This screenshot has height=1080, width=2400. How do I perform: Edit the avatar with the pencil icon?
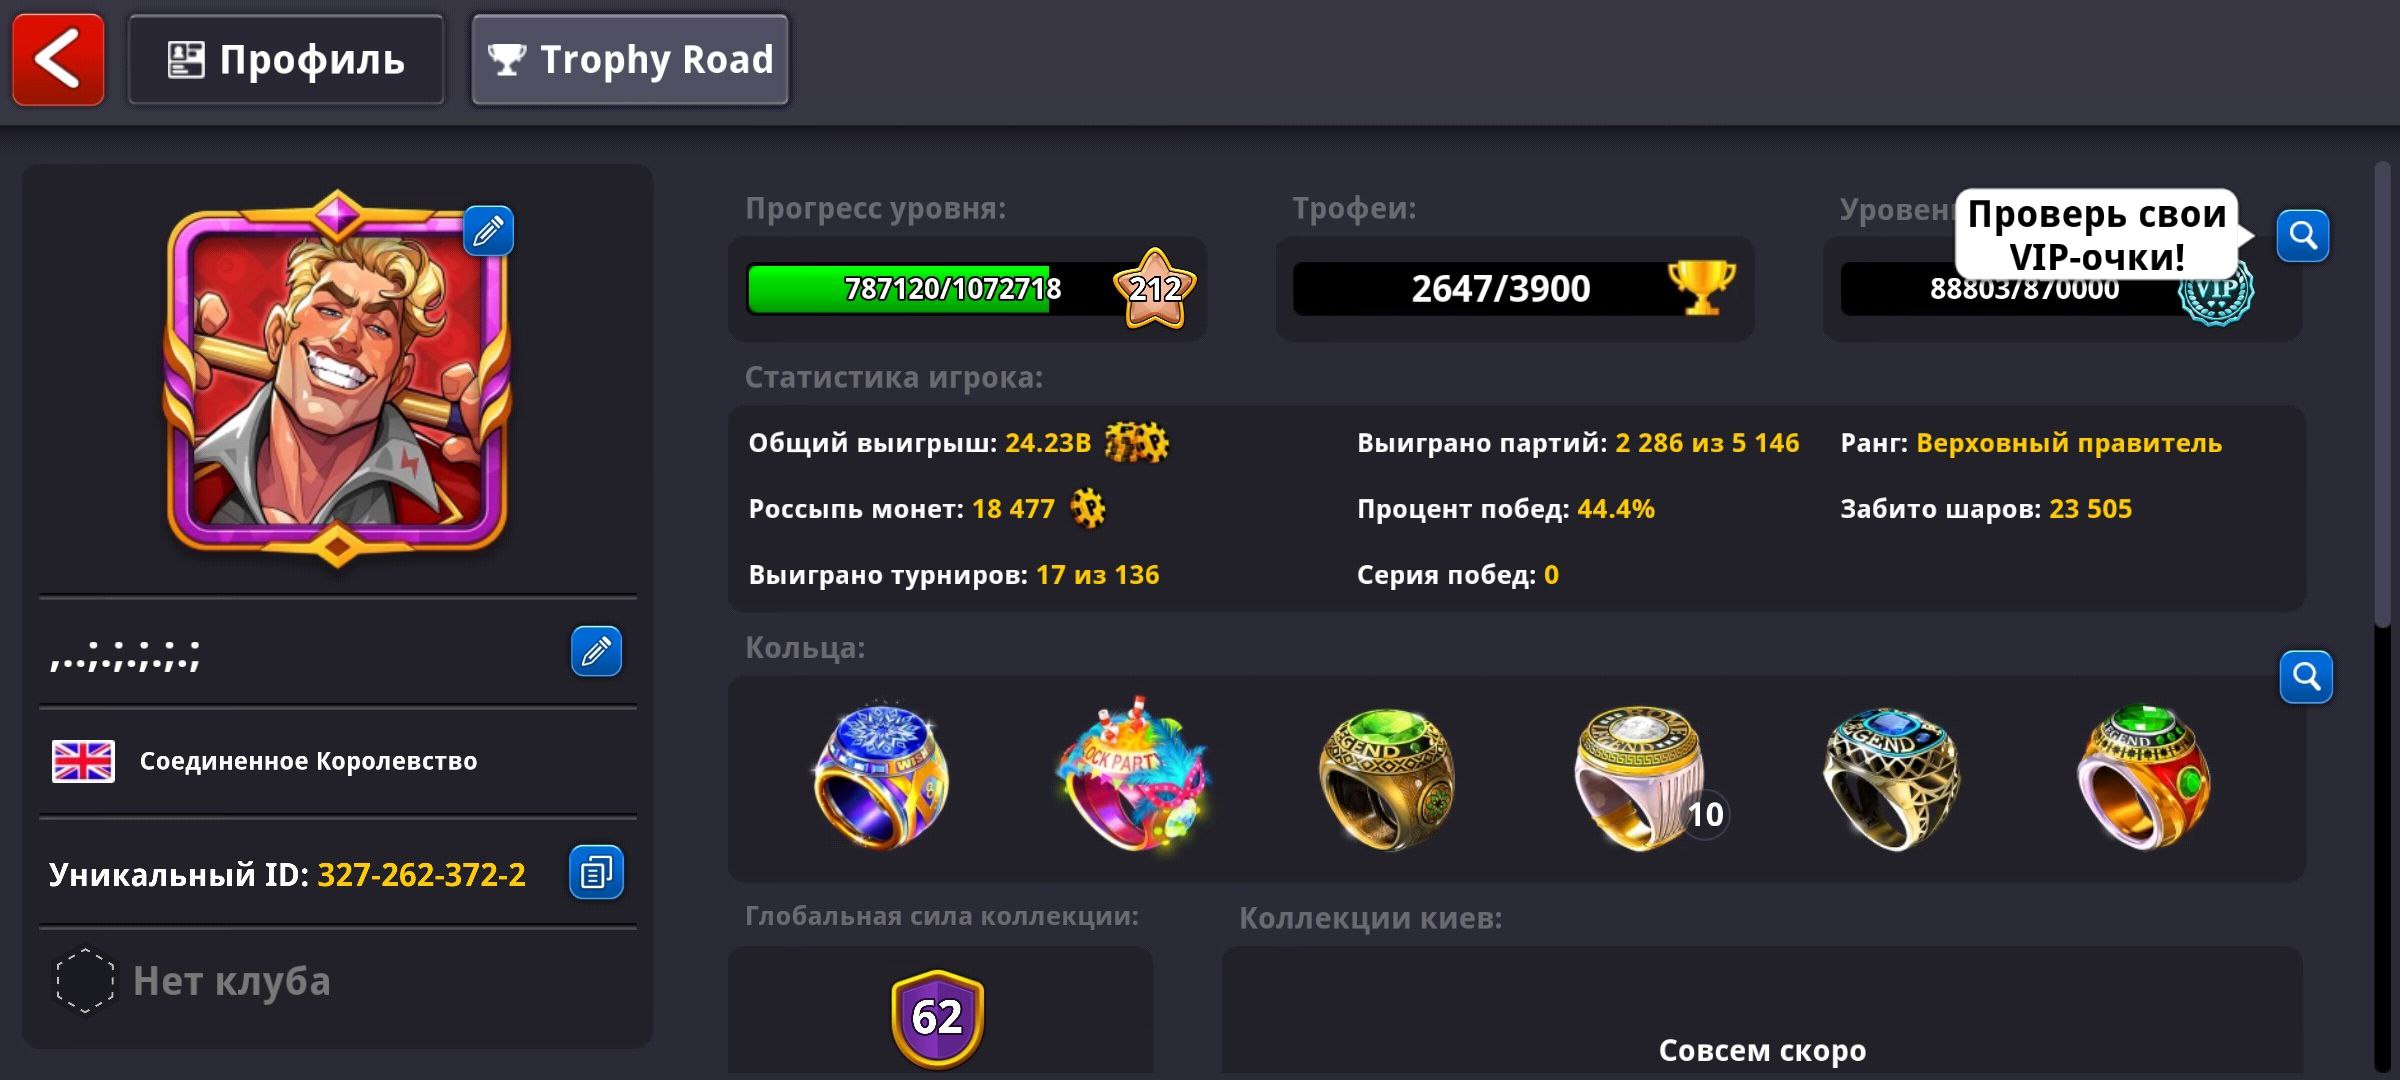tap(488, 232)
